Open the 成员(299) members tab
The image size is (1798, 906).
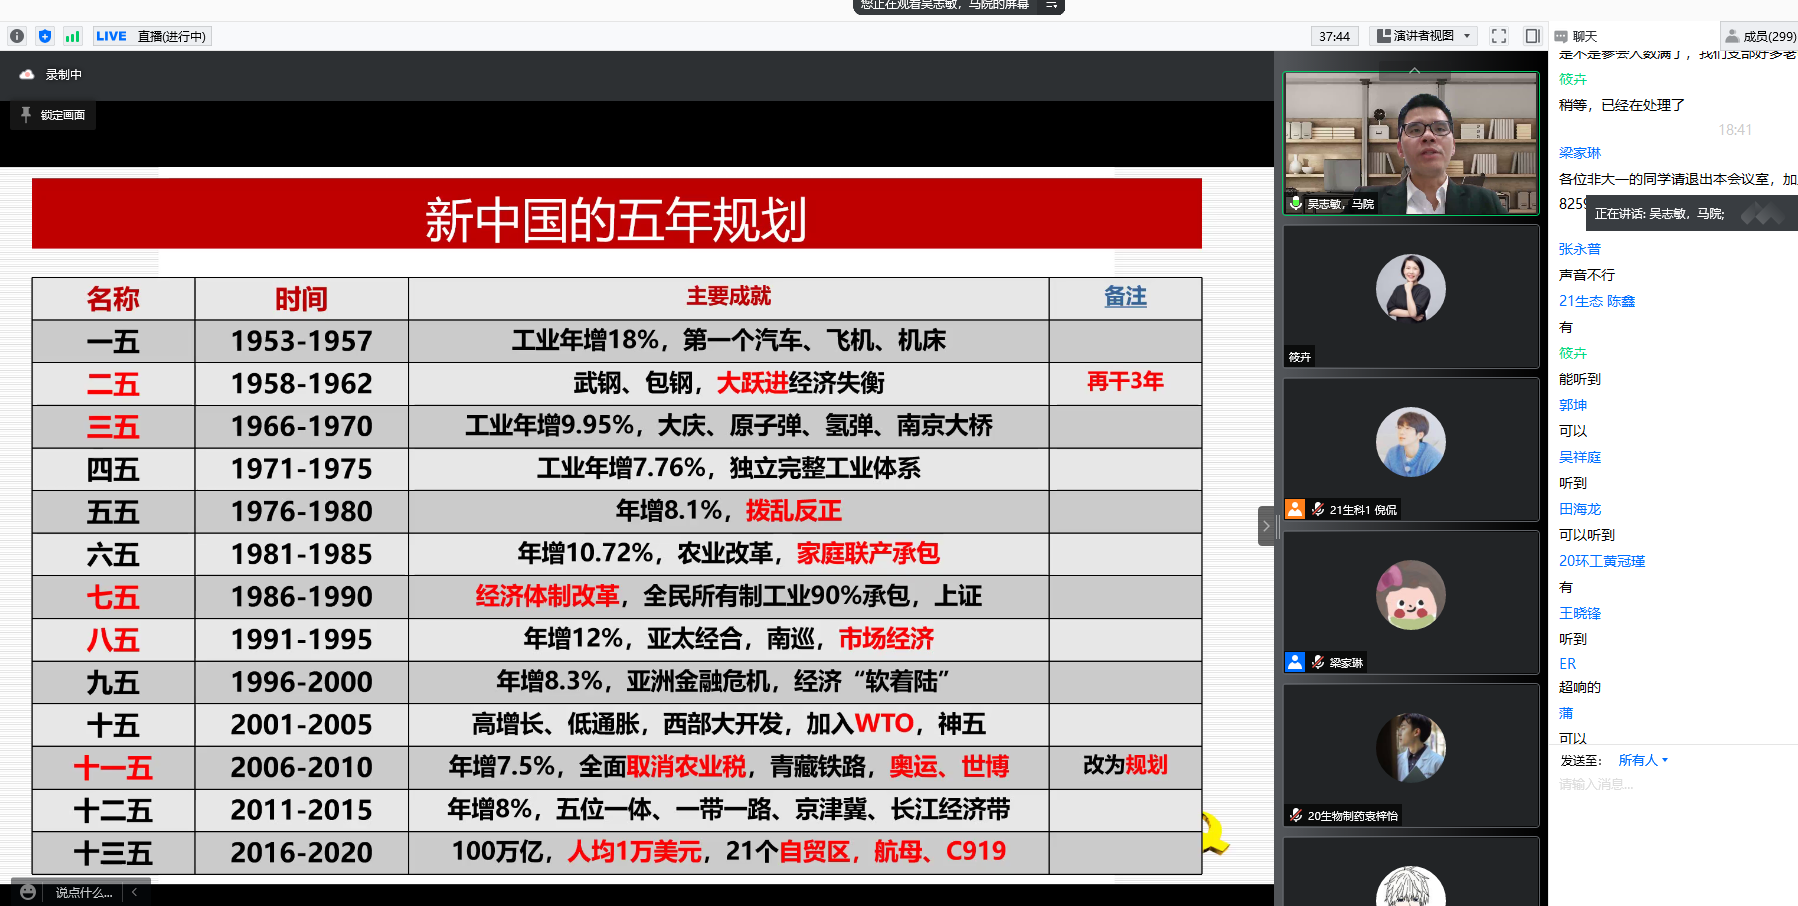[x=1760, y=36]
